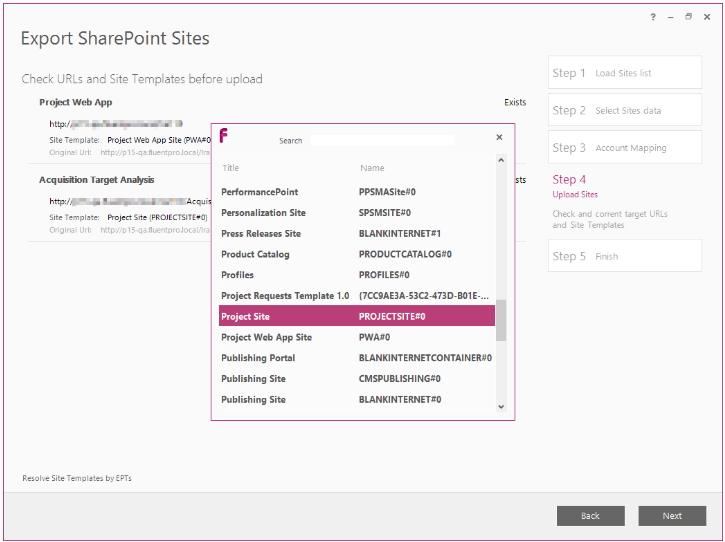Select Publishing Site with BLANKINTERNET#0
This screenshot has height=542, width=725.
[x=357, y=400]
